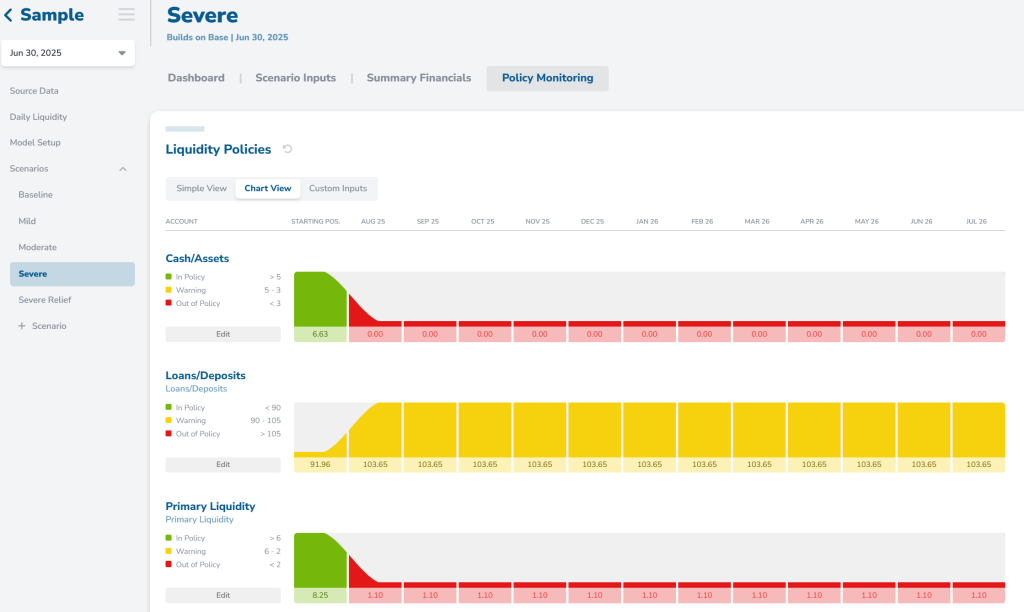Click Edit button for Loans/Deposits policy

pyautogui.click(x=223, y=464)
